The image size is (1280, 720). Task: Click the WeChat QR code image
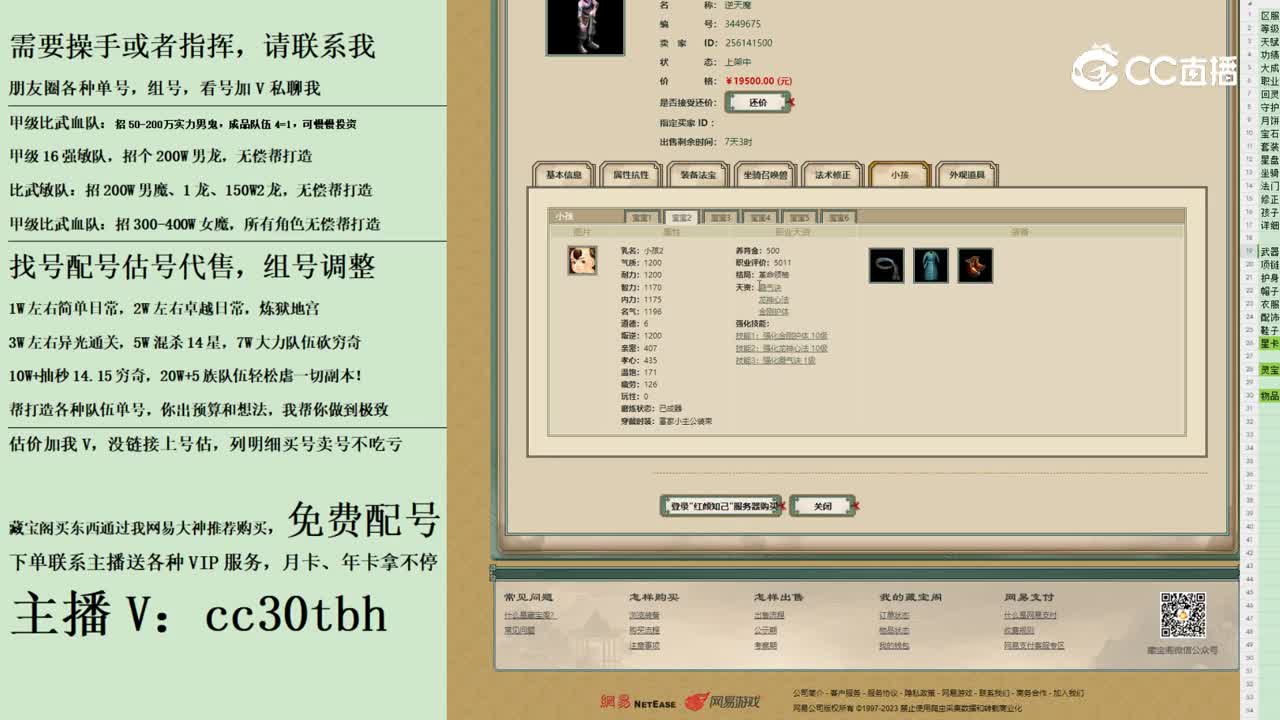click(1182, 616)
